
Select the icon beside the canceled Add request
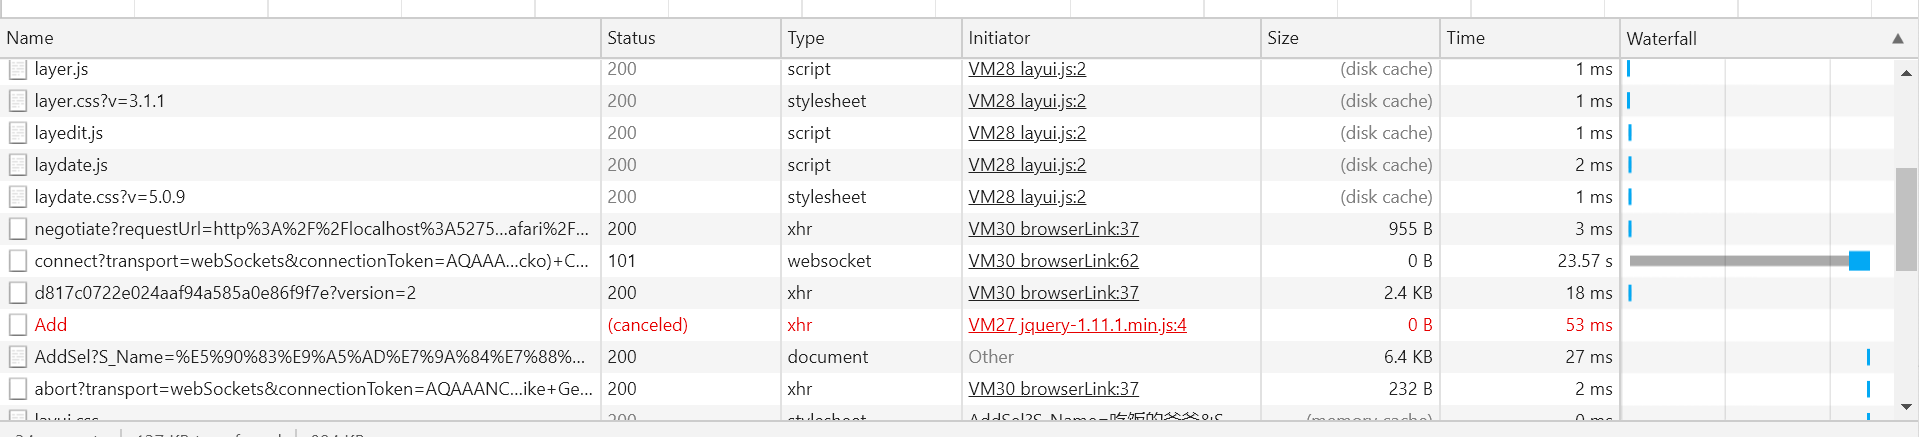pyautogui.click(x=17, y=325)
